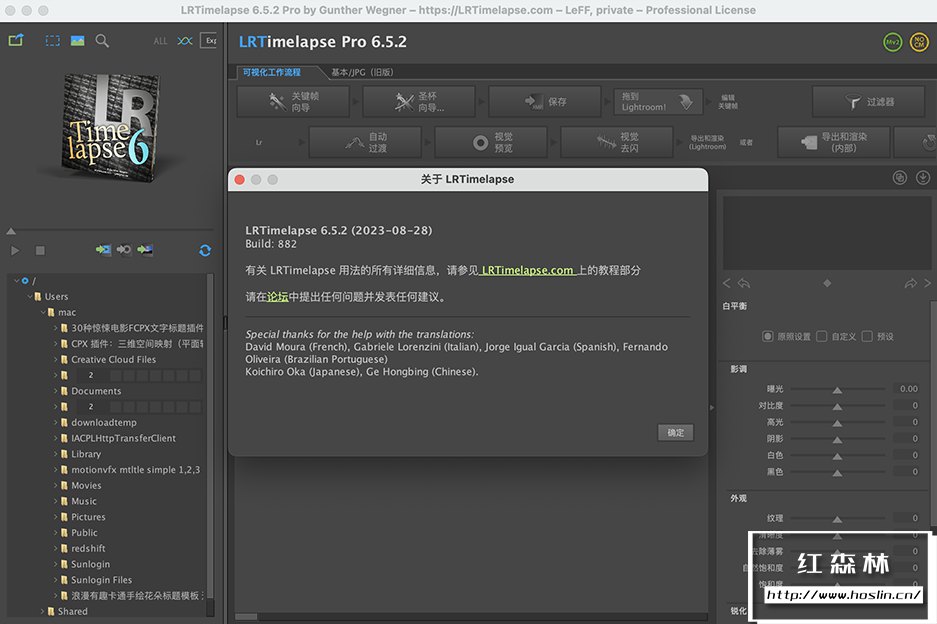Click the 视觉去闪 visual deflicker button
The width and height of the screenshot is (937, 624).
tap(617, 142)
